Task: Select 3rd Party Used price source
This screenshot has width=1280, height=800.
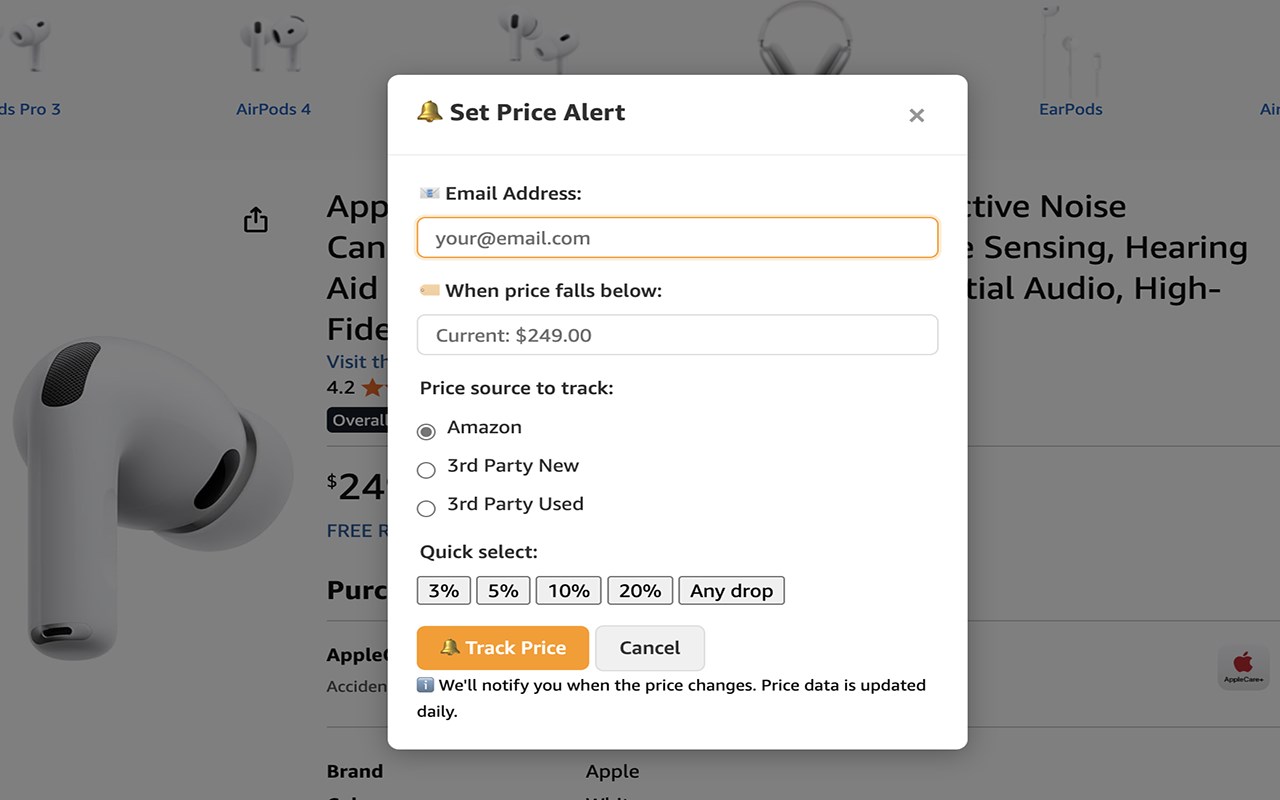Action: [x=426, y=508]
